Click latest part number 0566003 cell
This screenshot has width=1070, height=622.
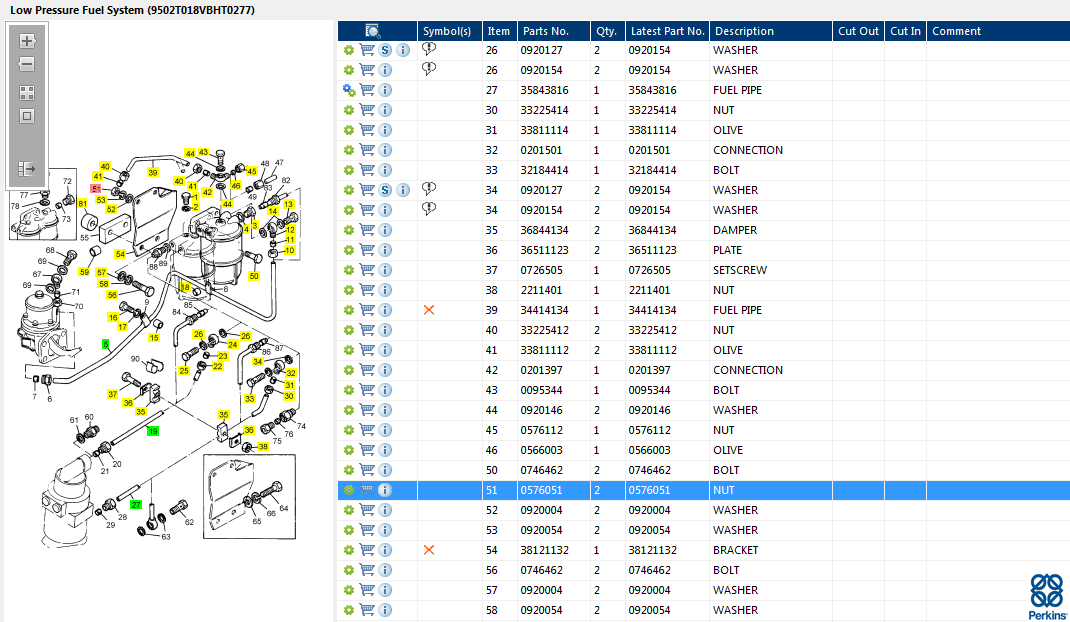(650, 450)
